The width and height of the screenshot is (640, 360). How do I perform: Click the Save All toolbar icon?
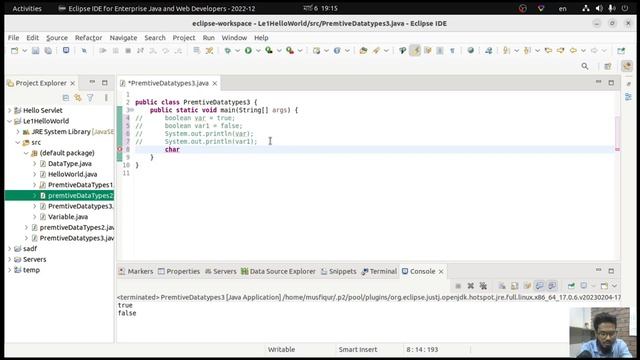48,51
